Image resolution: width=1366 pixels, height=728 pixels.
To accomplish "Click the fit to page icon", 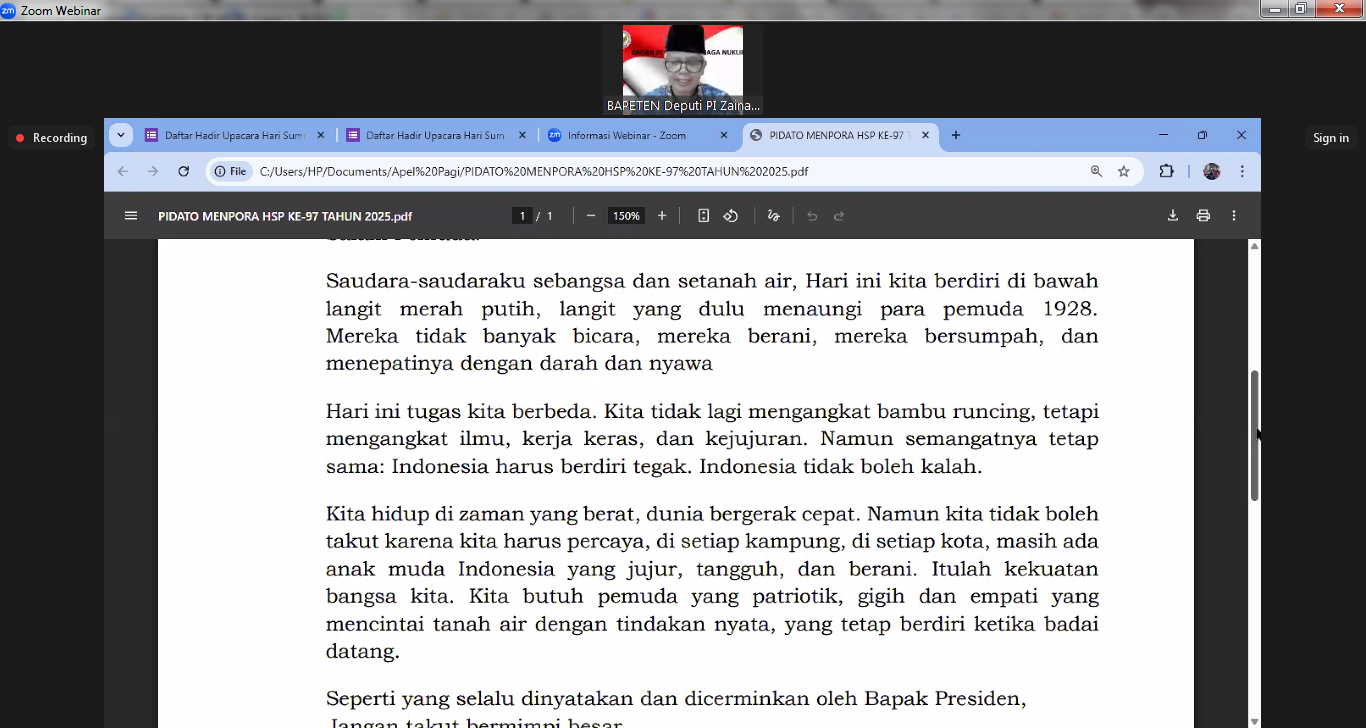I will [704, 216].
